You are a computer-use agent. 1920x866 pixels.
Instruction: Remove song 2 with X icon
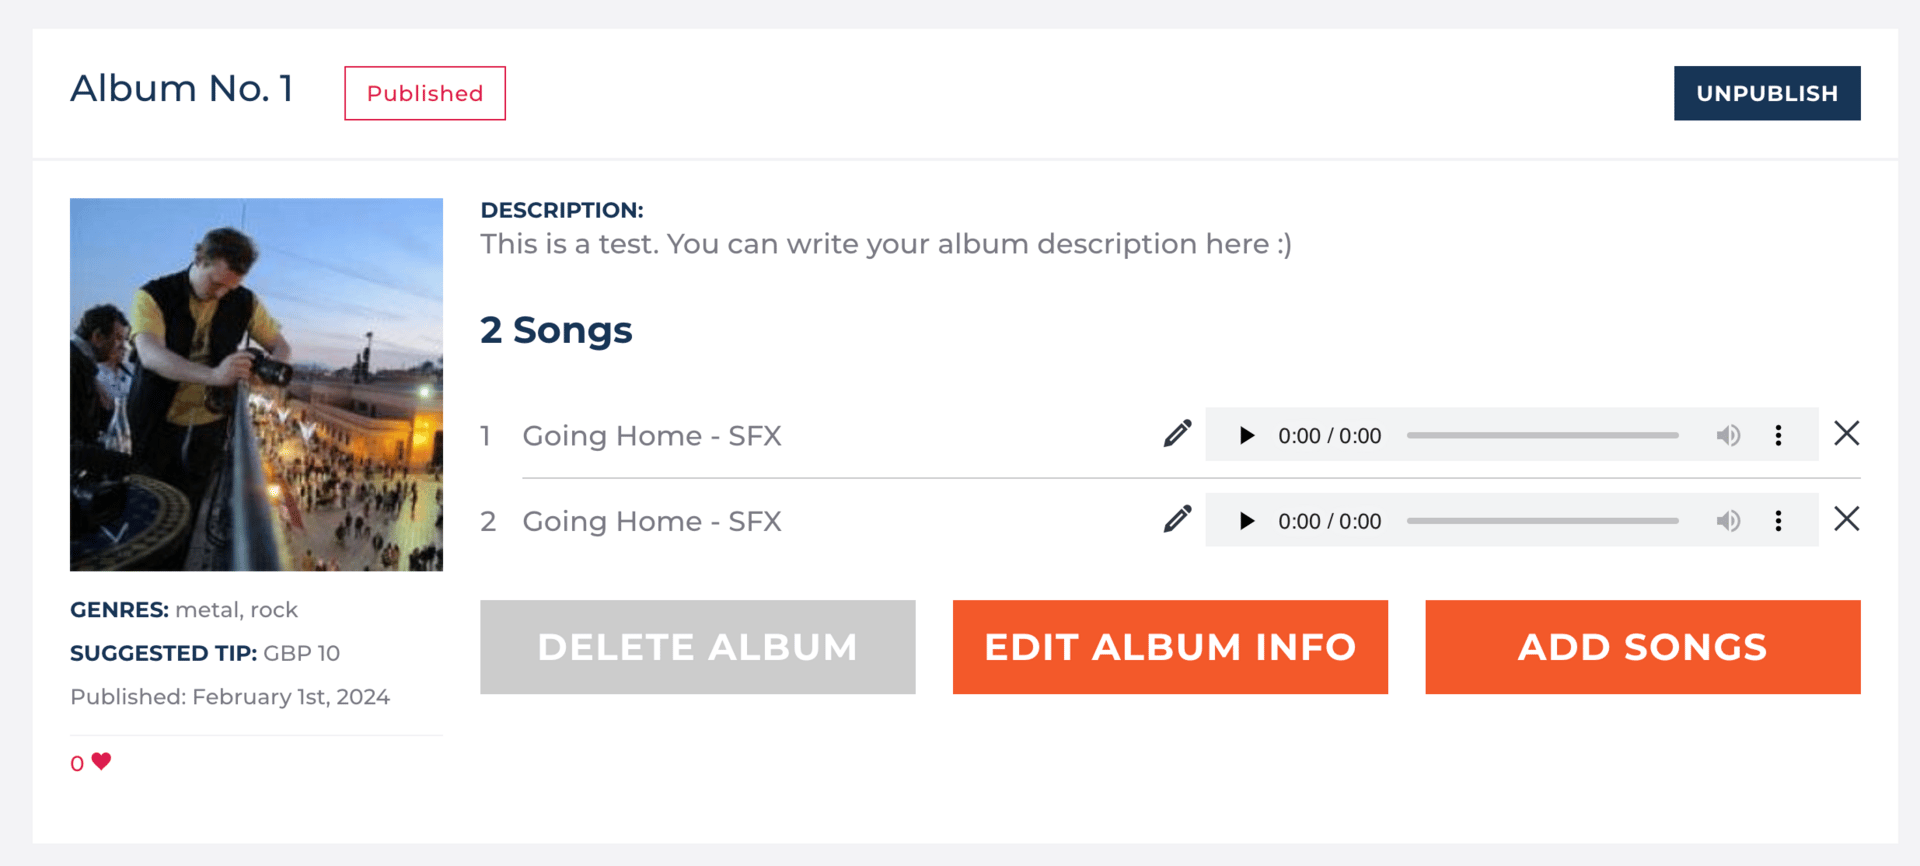1846,519
